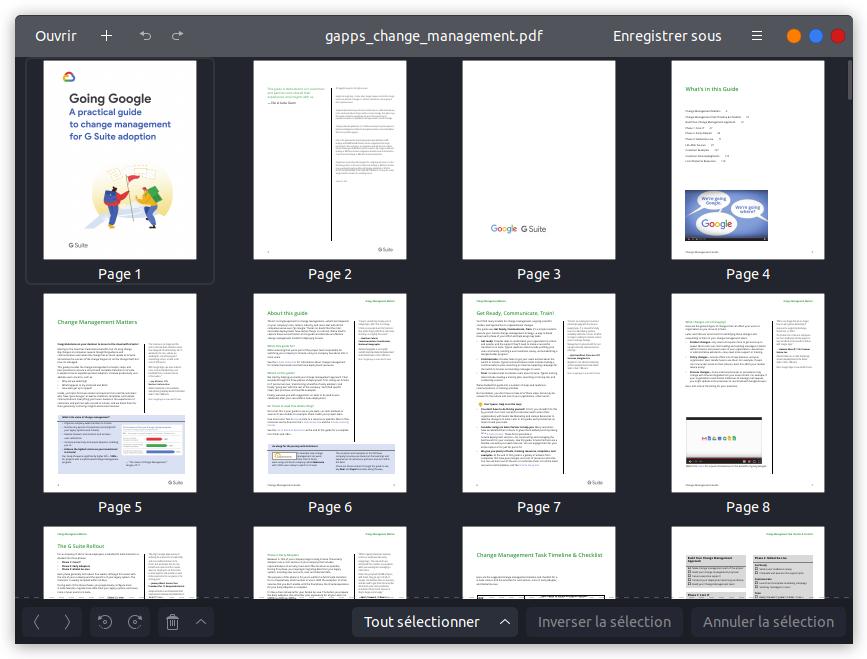867x659 pixels.
Task: Select the Page 1 cover thumbnail
Action: point(120,160)
